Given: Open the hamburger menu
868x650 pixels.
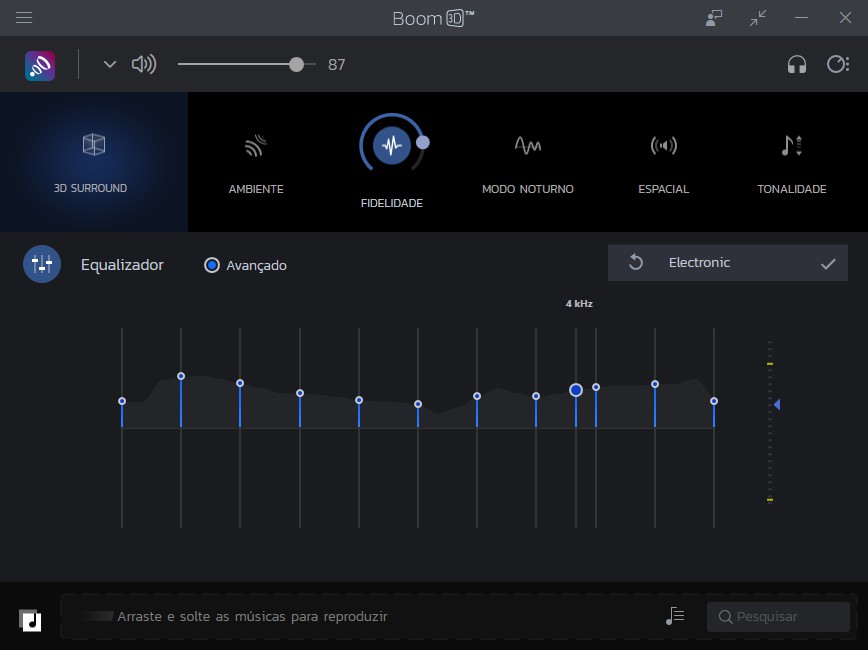Looking at the screenshot, I should pyautogui.click(x=24, y=18).
